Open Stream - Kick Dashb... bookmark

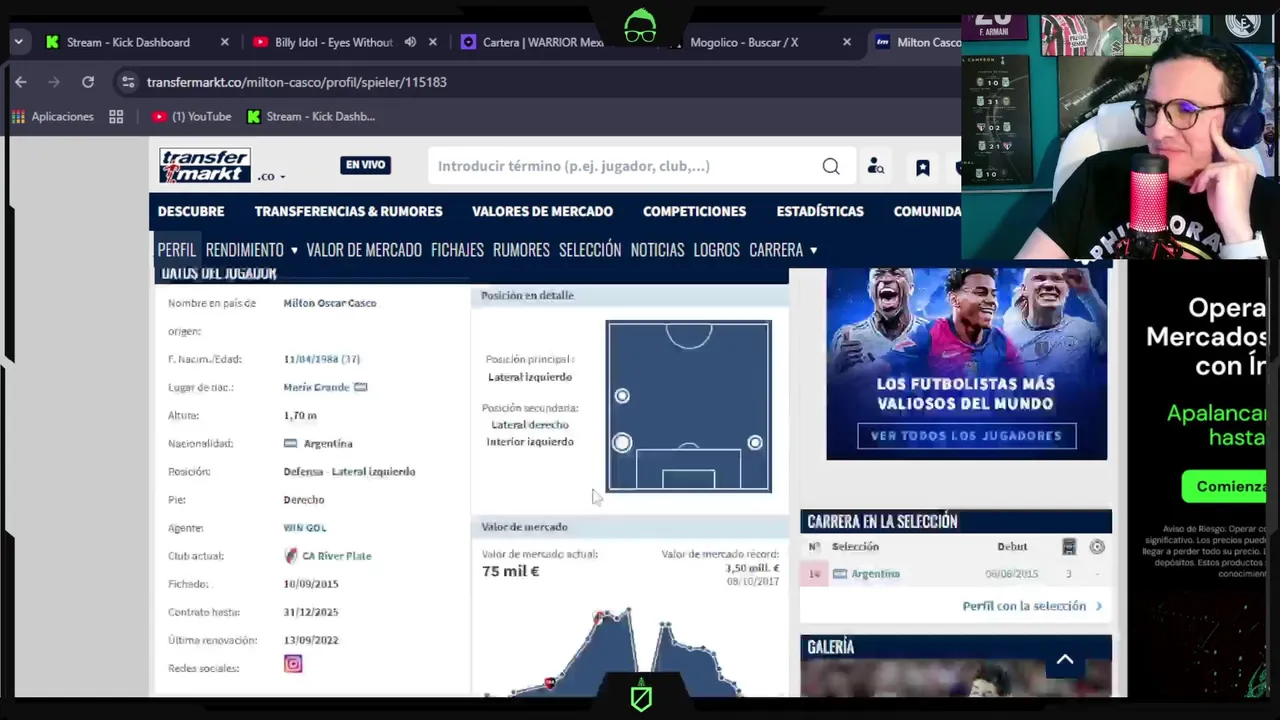(x=310, y=116)
